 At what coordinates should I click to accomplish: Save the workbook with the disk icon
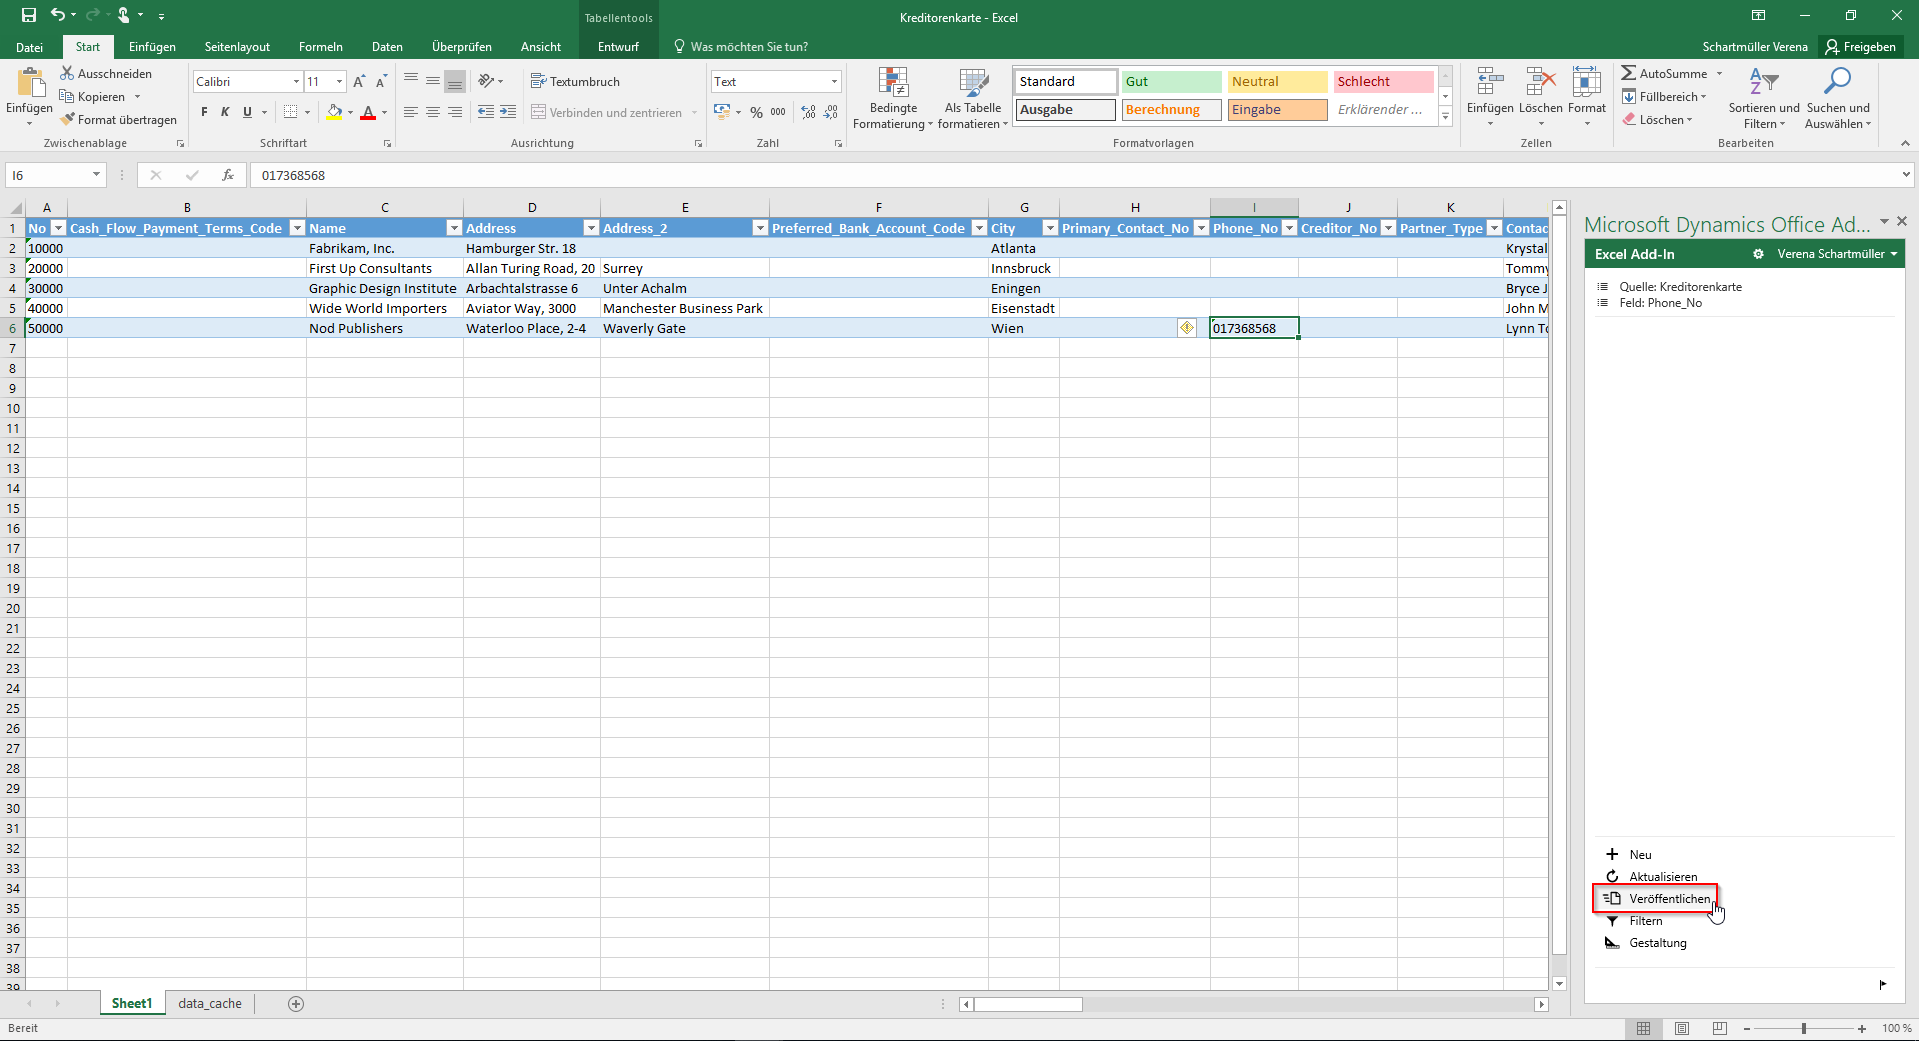pos(28,15)
